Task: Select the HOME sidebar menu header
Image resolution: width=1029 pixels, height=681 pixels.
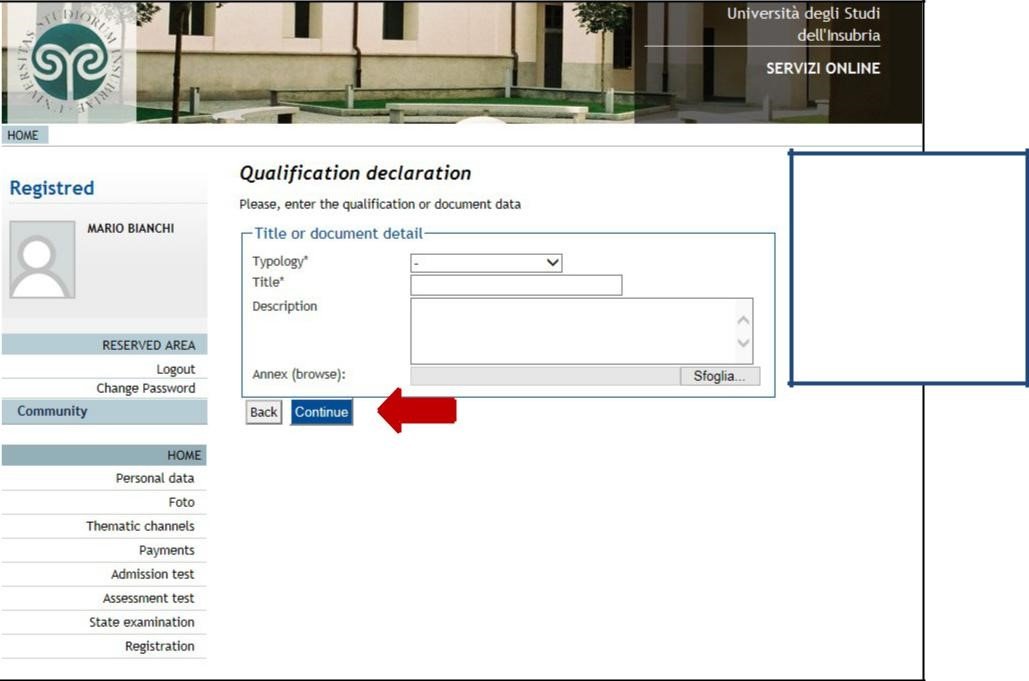Action: click(x=104, y=455)
